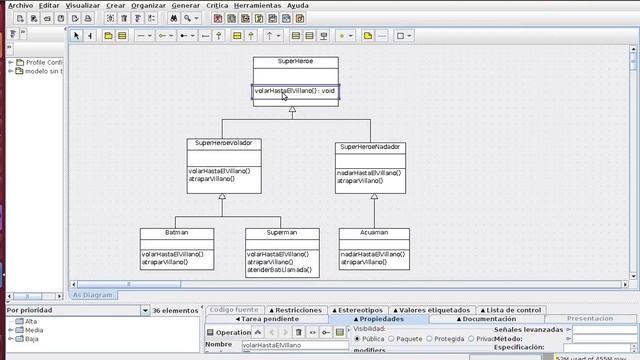Click the diagram vertical scrollbar down arrow
The width and height of the screenshot is (640, 360).
[x=633, y=276]
